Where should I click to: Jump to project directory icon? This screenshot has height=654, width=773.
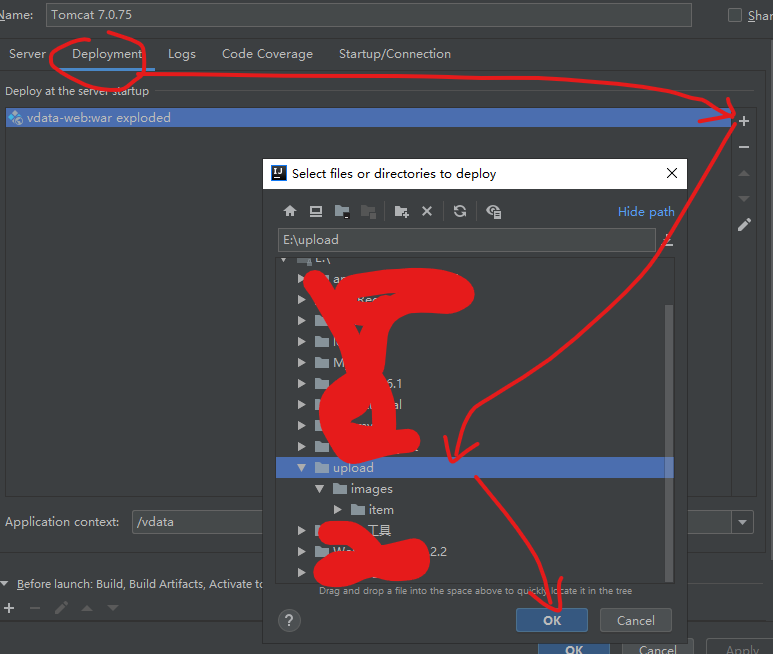342,211
